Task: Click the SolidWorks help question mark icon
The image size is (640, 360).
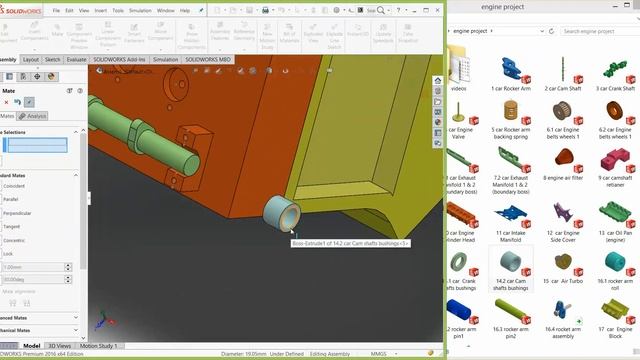Action: coord(398,10)
